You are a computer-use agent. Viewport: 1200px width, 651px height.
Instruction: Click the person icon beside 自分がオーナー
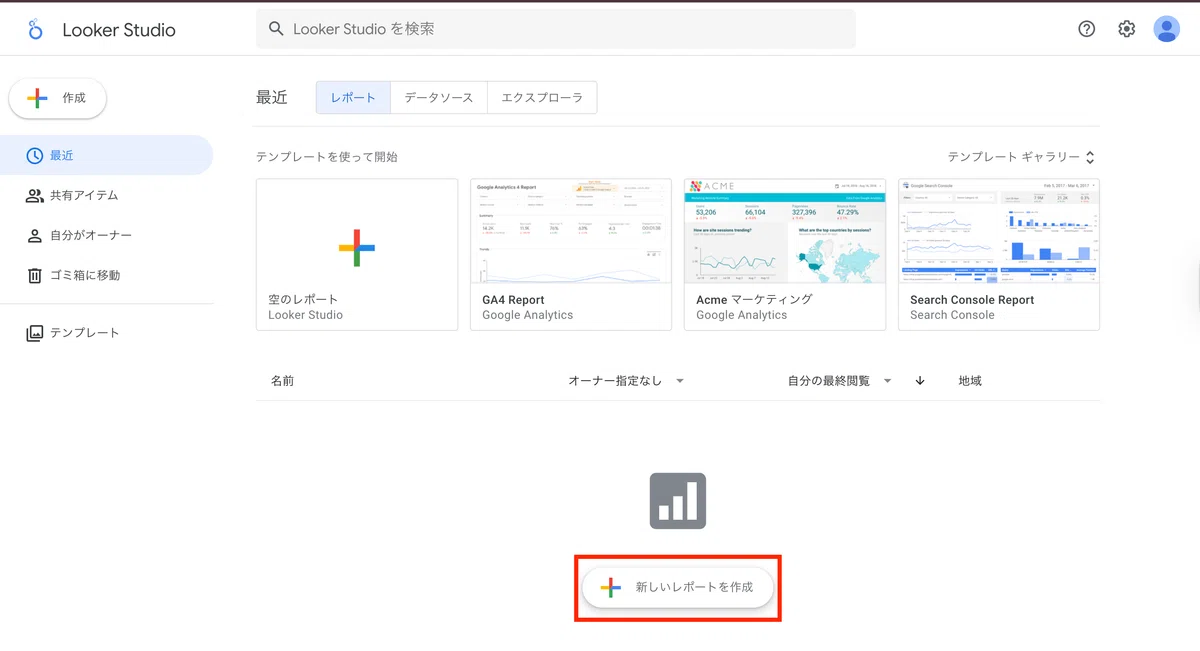34,235
